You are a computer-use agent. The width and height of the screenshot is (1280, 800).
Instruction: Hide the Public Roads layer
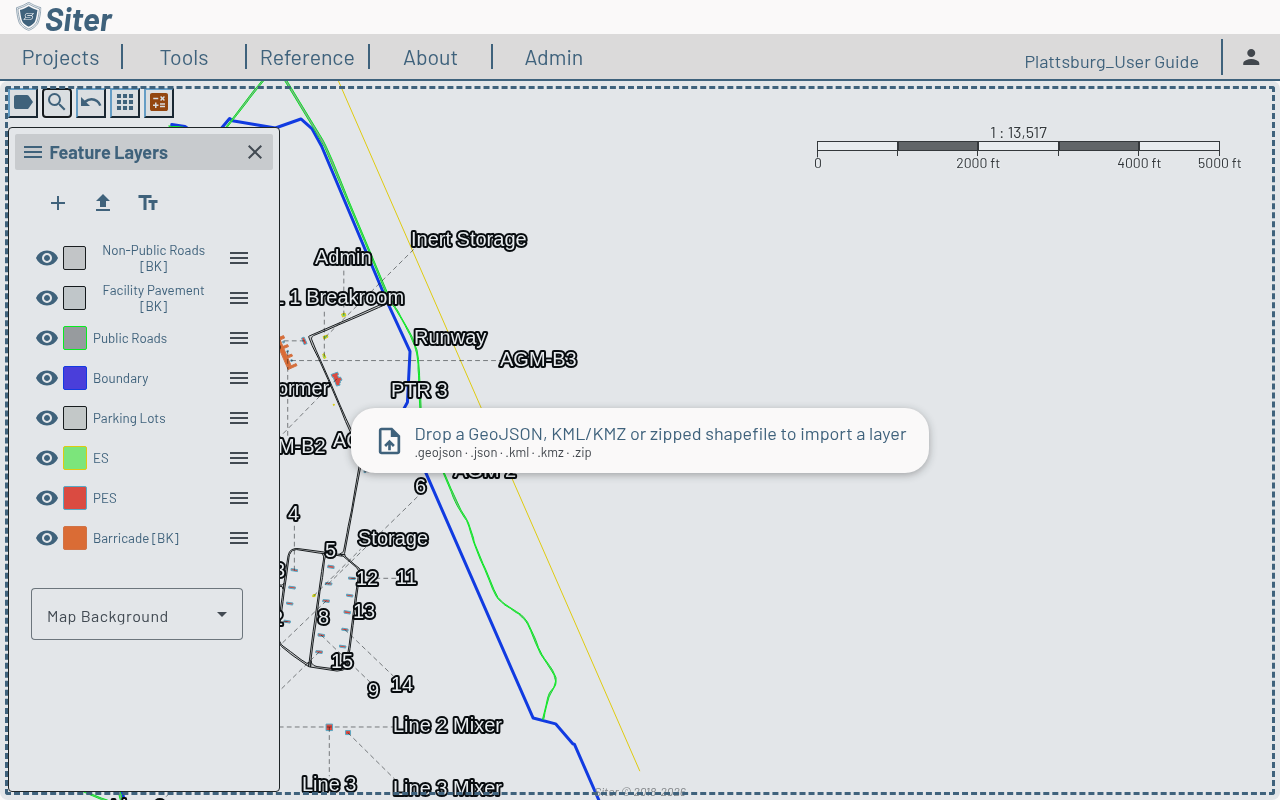[x=47, y=338]
